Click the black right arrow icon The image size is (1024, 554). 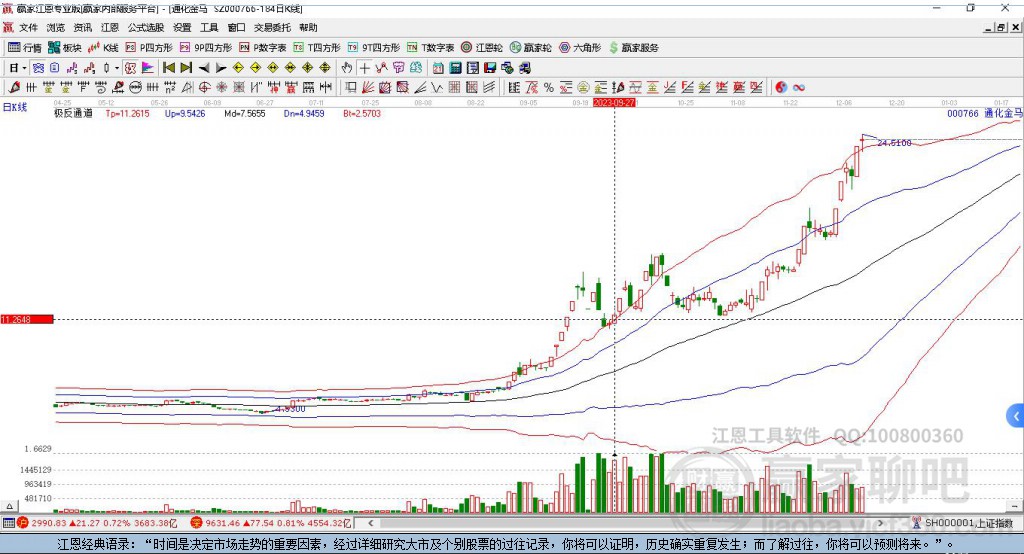click(221, 68)
